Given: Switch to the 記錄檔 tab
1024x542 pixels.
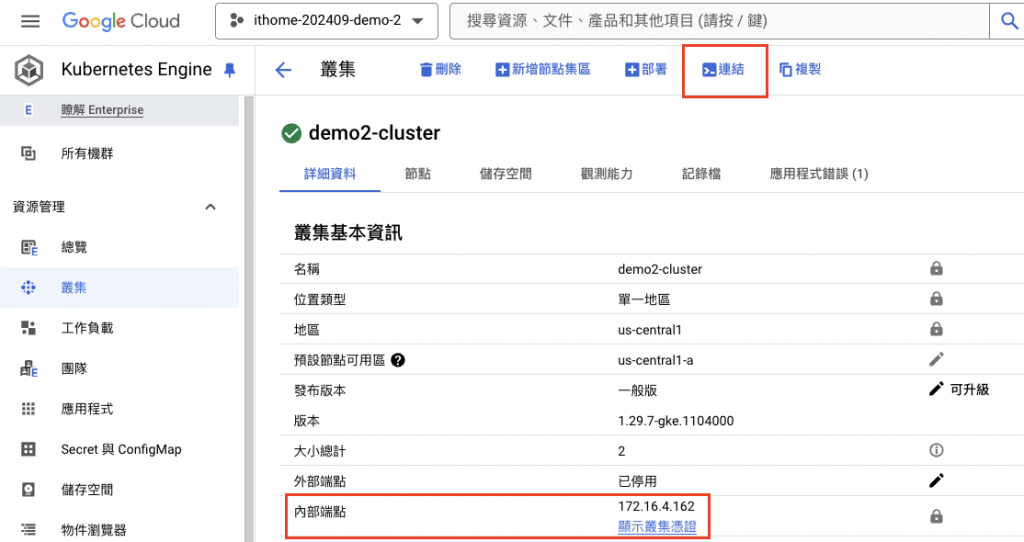Looking at the screenshot, I should [701, 174].
